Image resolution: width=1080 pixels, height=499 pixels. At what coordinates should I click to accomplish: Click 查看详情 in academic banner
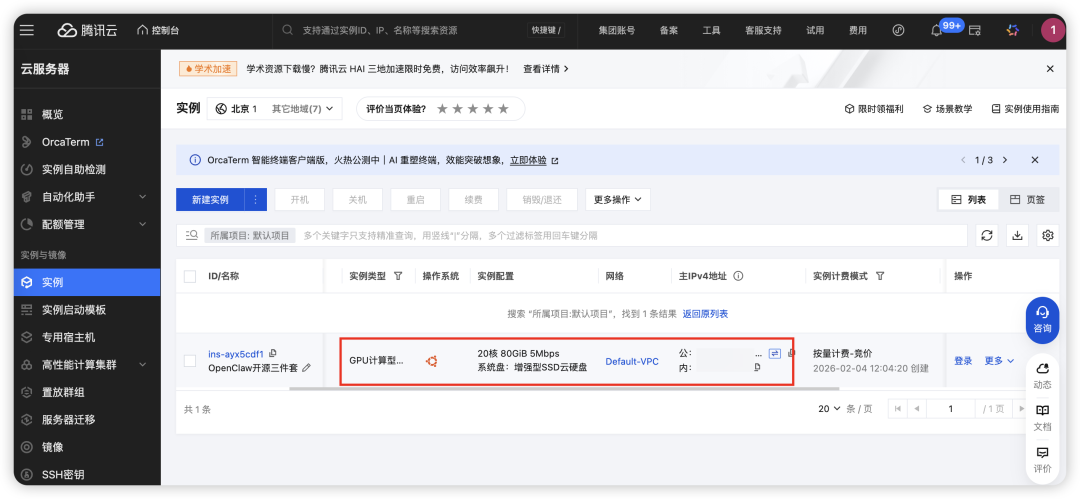point(546,69)
